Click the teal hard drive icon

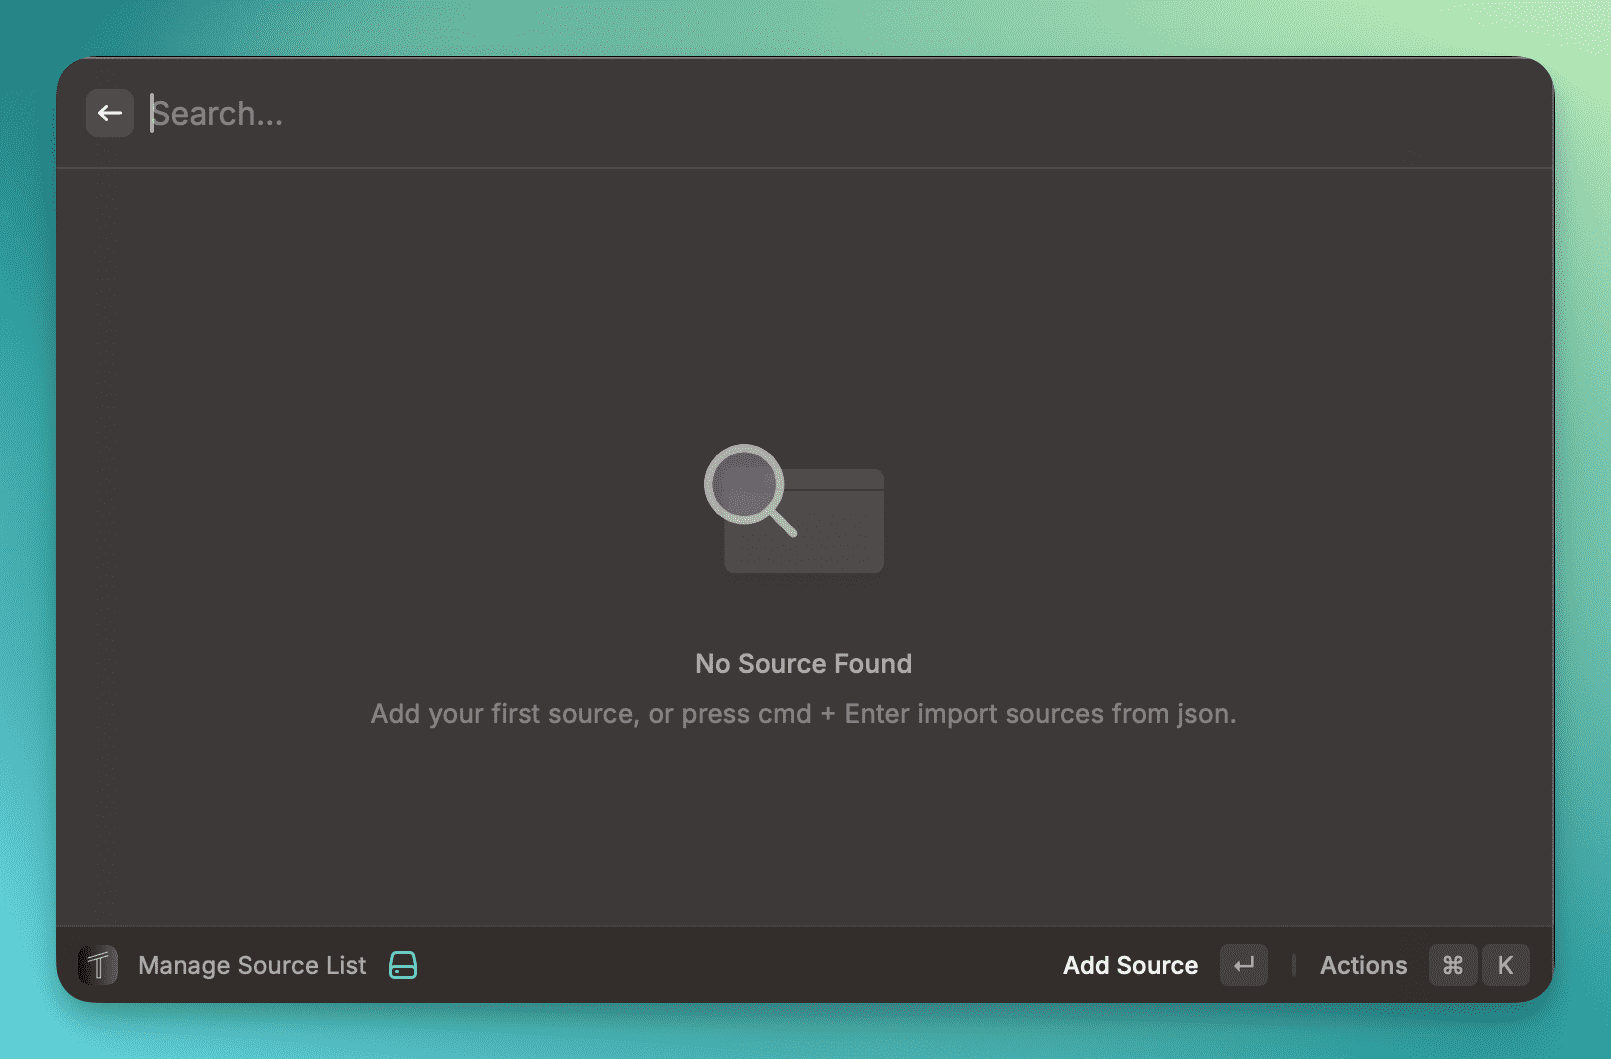click(403, 965)
